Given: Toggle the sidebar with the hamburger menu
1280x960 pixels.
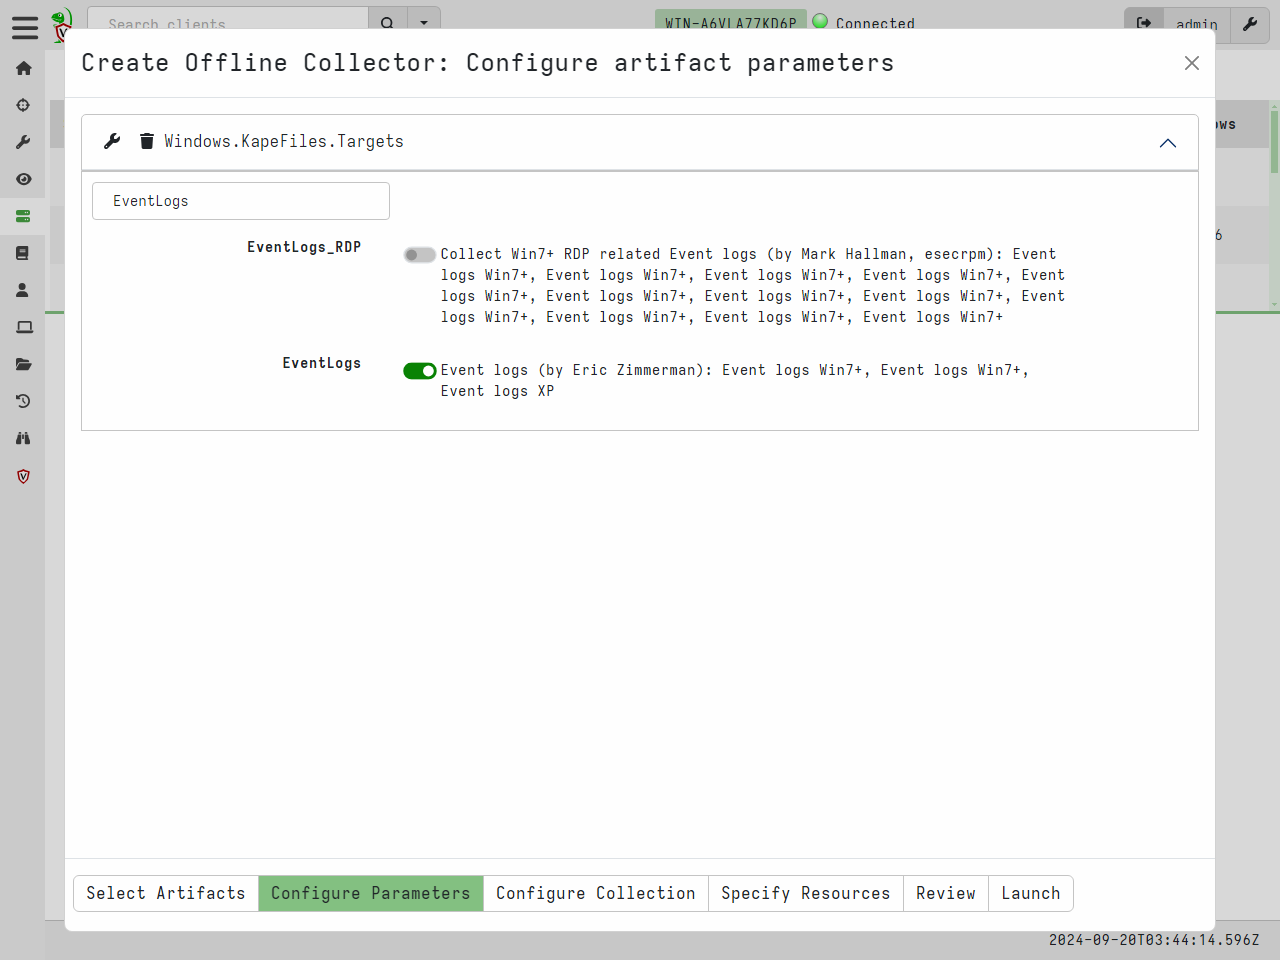Looking at the screenshot, I should point(25,28).
